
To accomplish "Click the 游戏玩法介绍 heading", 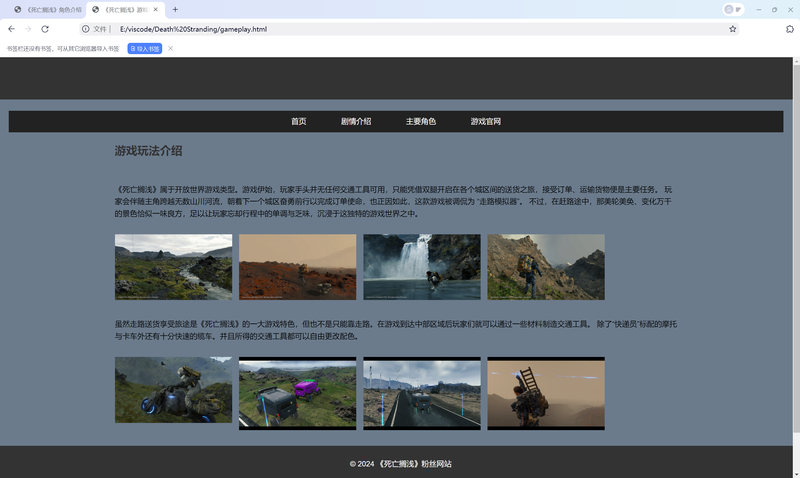I will tap(148, 150).
